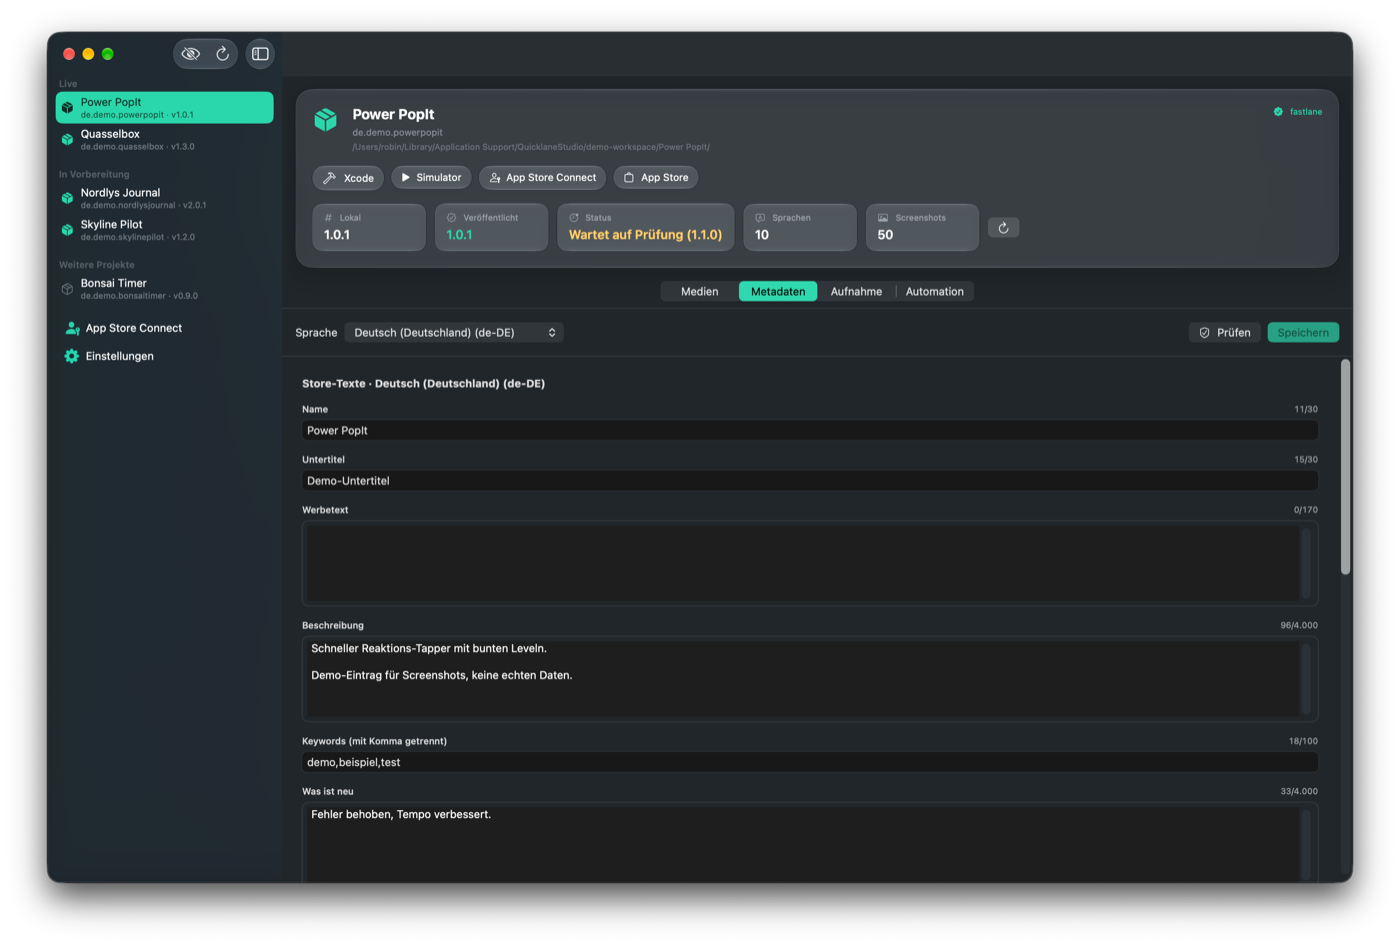Click the Lokal version card
Image resolution: width=1400 pixels, height=945 pixels.
pyautogui.click(x=369, y=227)
